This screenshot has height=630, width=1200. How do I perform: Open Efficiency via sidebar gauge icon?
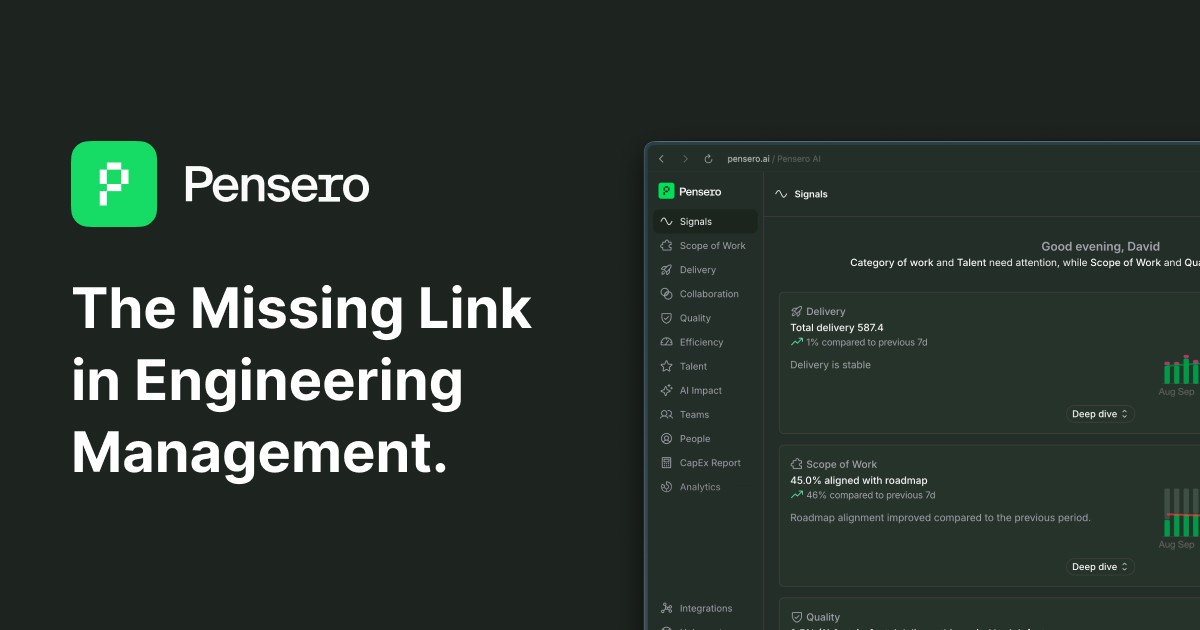(x=667, y=342)
